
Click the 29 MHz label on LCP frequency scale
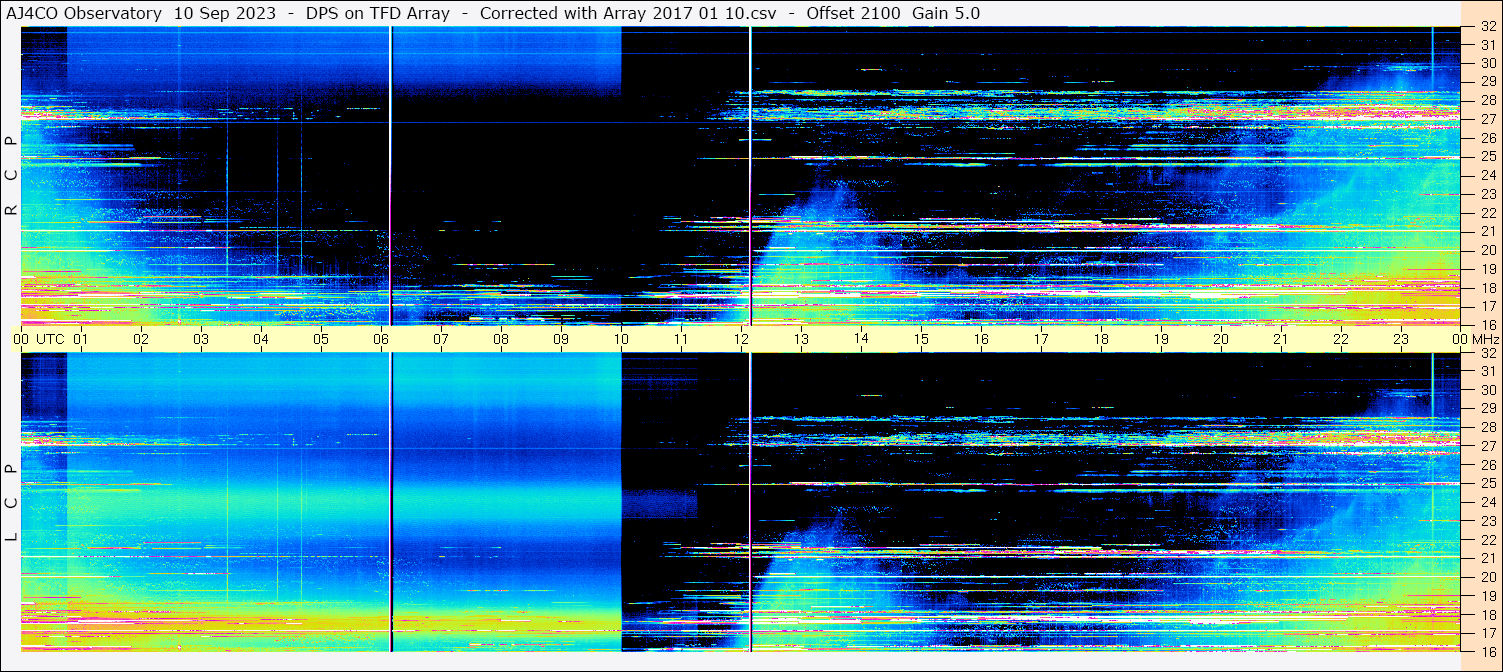point(1487,408)
